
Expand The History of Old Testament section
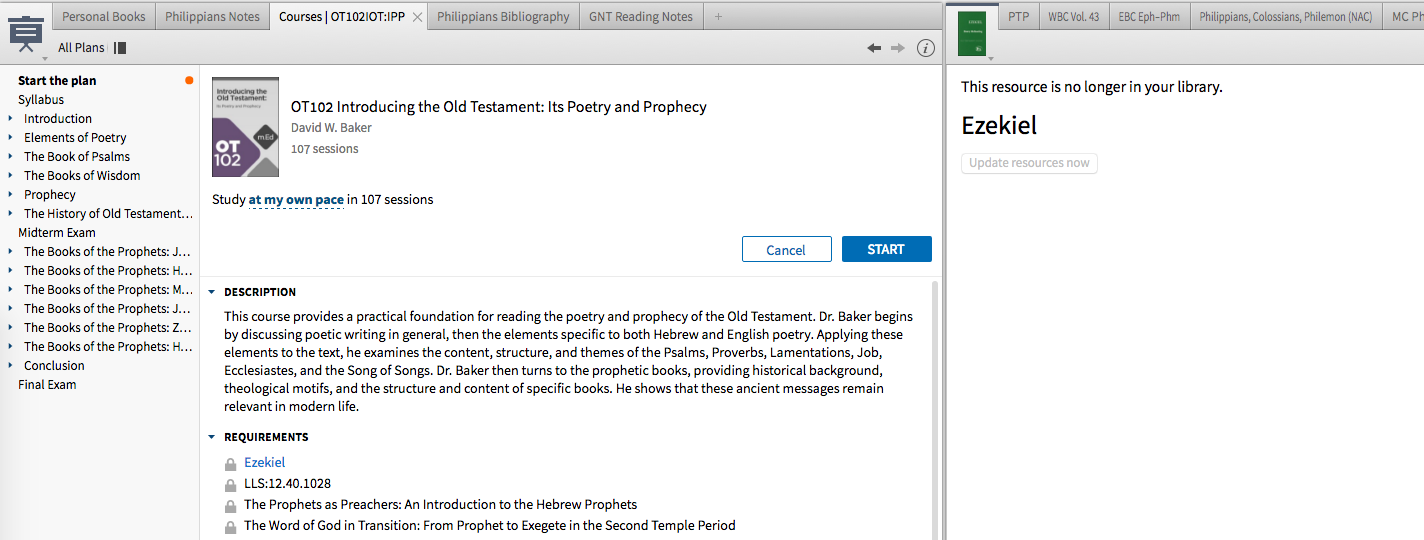pyautogui.click(x=11, y=214)
